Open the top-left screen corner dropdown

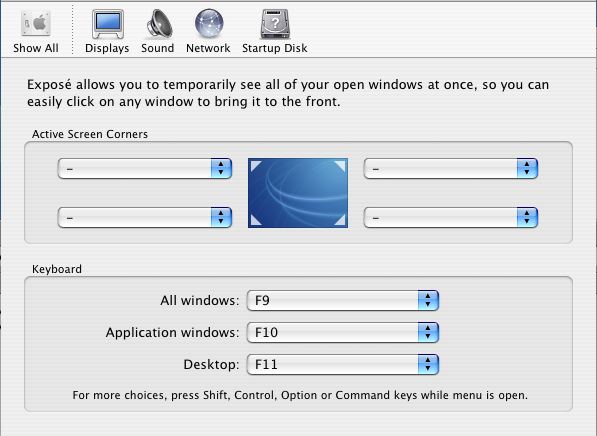click(x=145, y=168)
